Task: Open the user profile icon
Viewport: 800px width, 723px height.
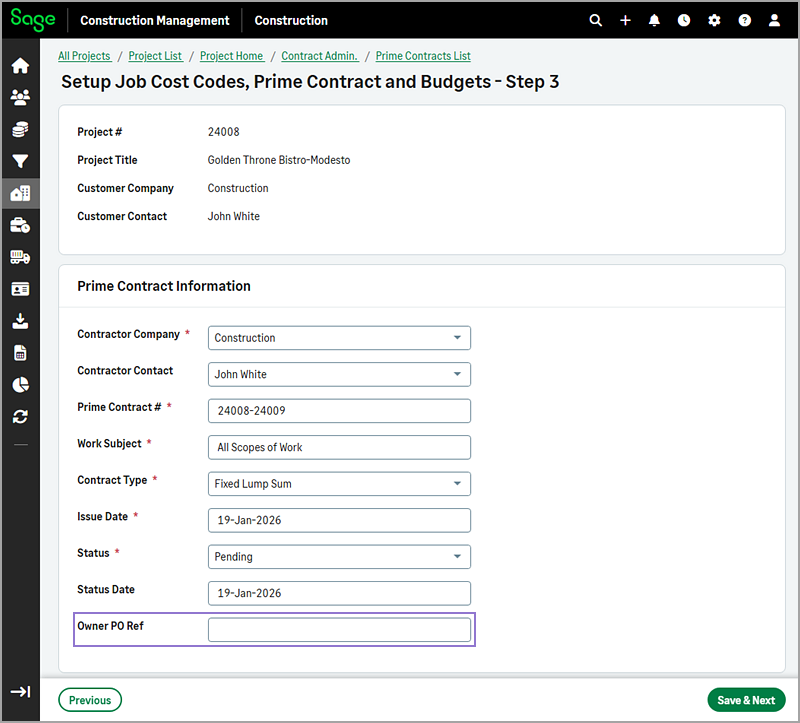Action: (x=774, y=20)
